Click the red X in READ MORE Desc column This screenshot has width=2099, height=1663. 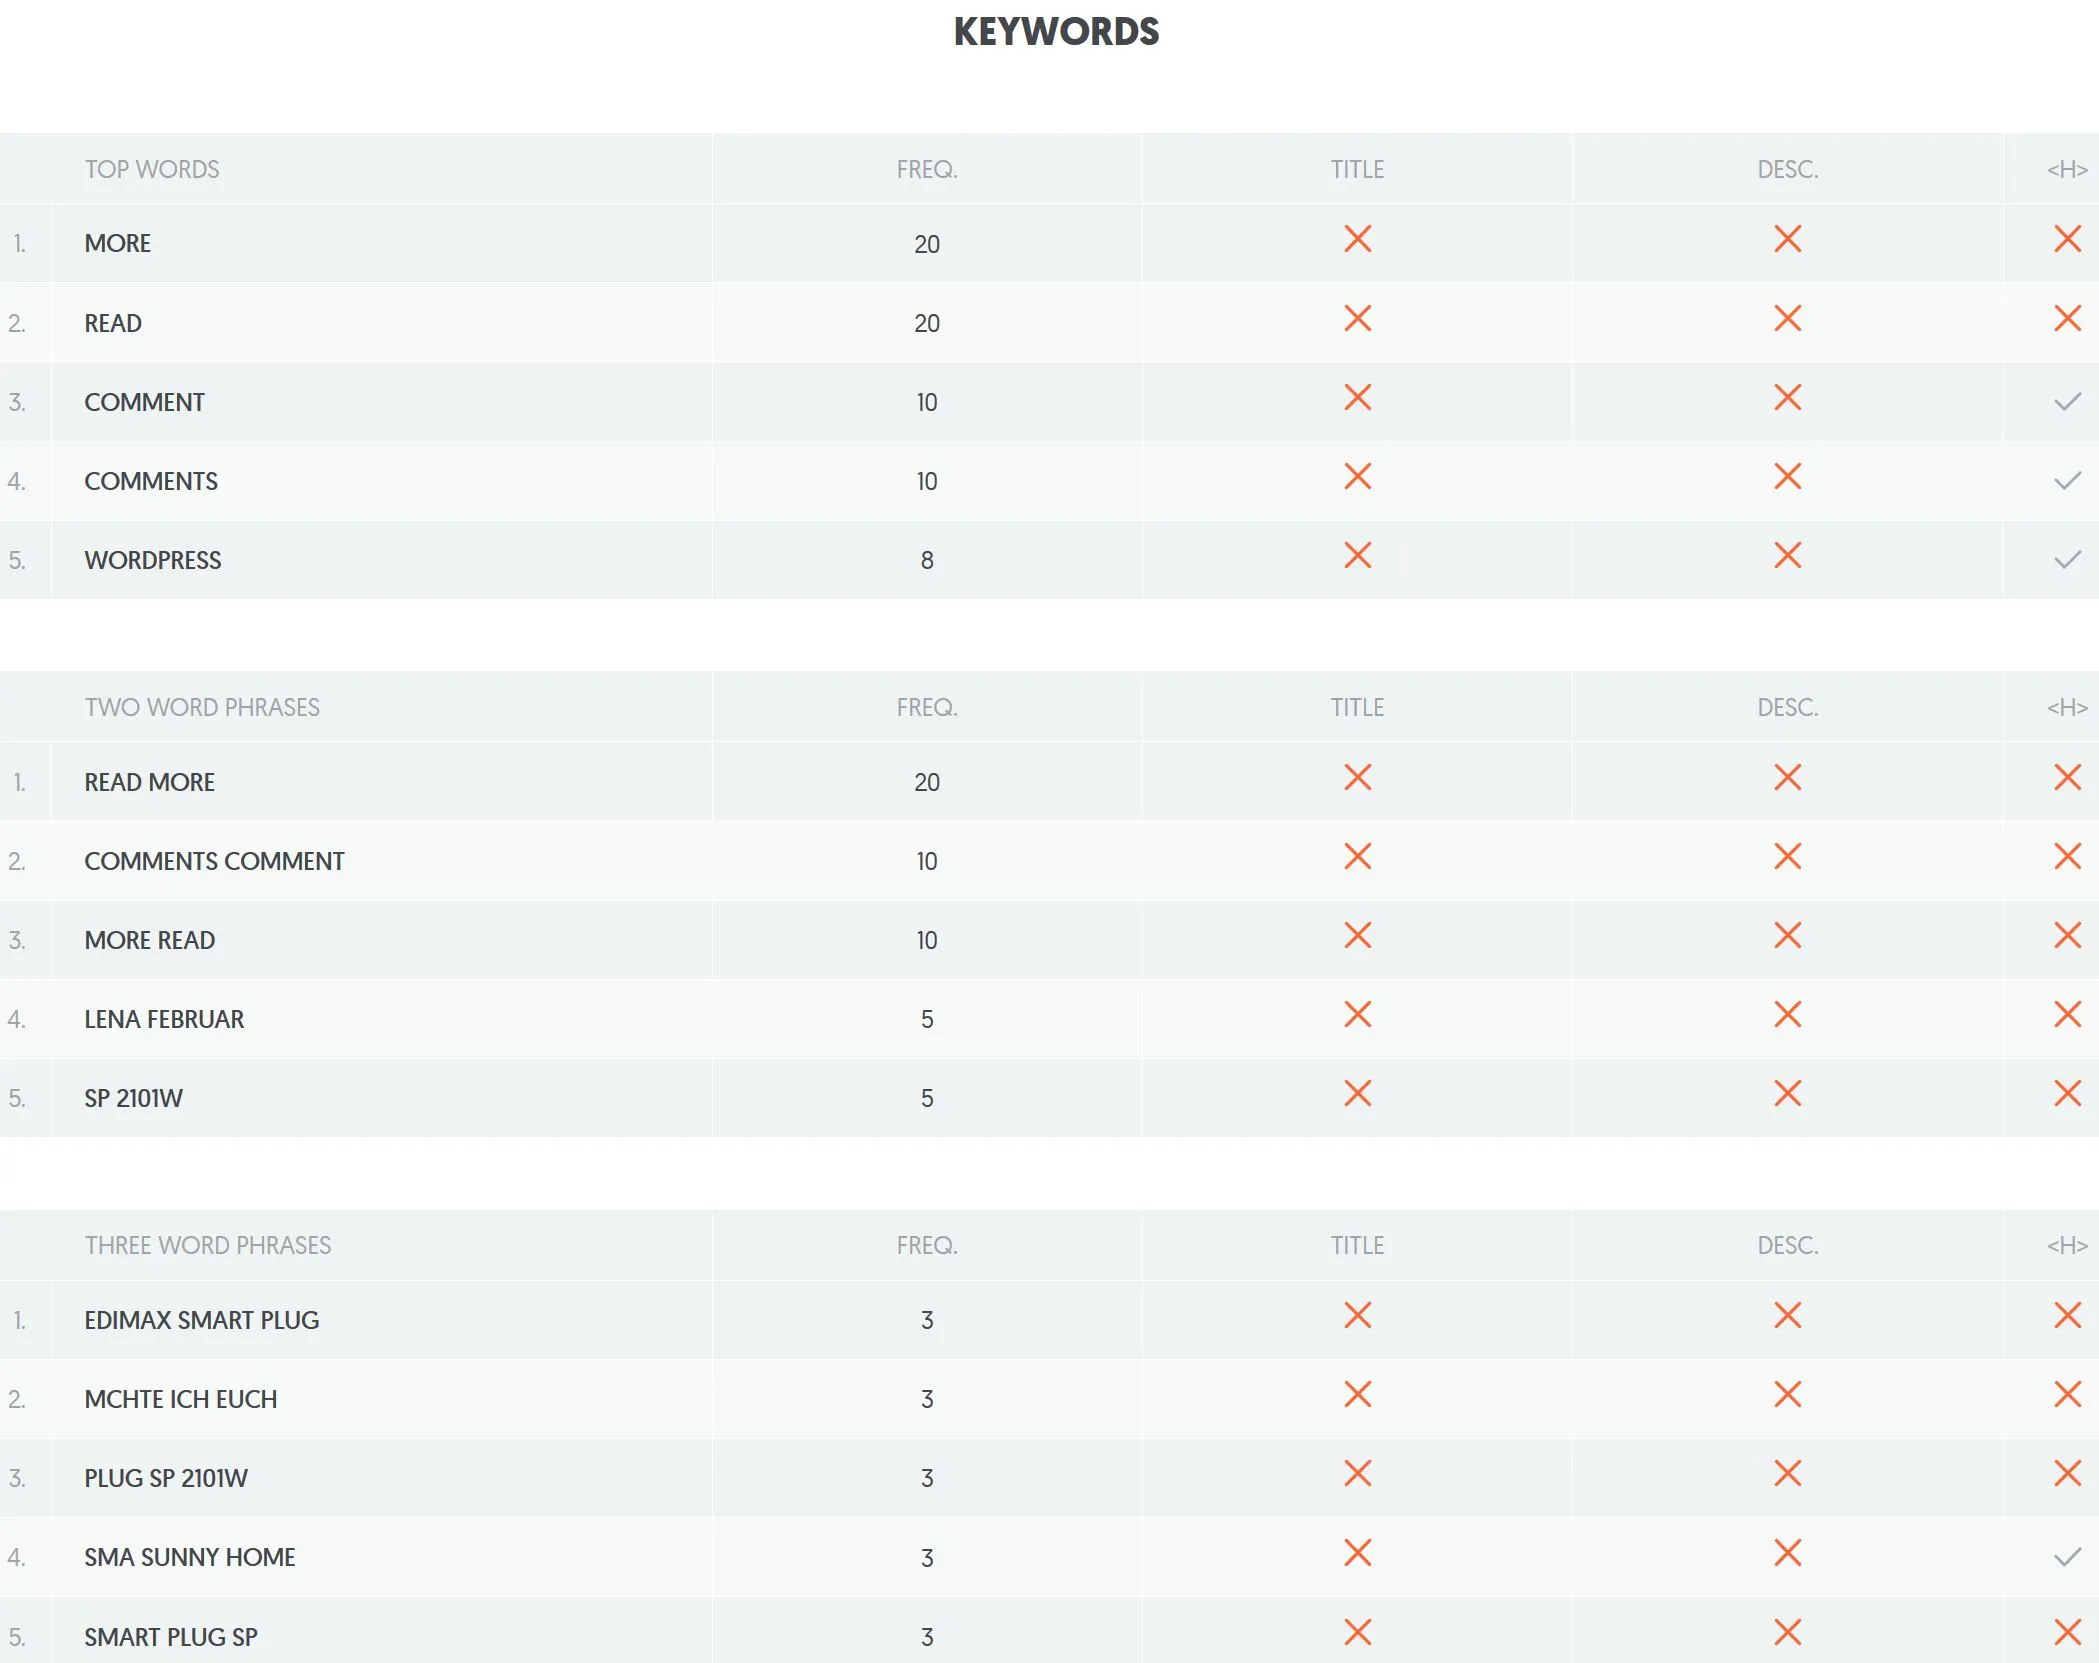tap(1787, 777)
